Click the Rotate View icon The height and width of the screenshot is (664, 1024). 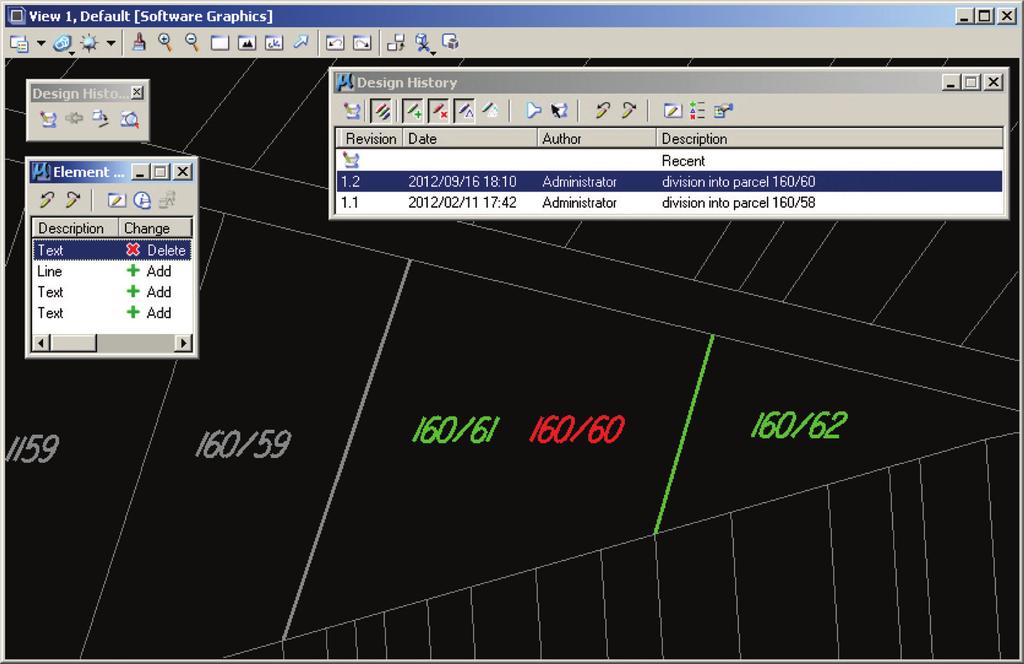[x=274, y=44]
